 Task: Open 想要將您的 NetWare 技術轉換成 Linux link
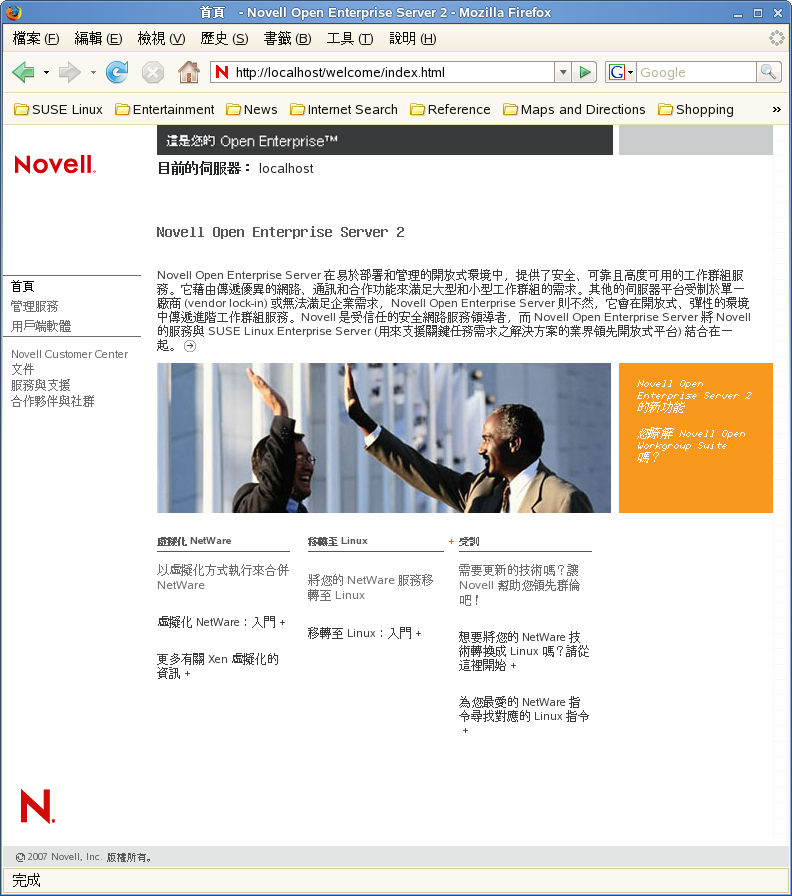point(524,651)
